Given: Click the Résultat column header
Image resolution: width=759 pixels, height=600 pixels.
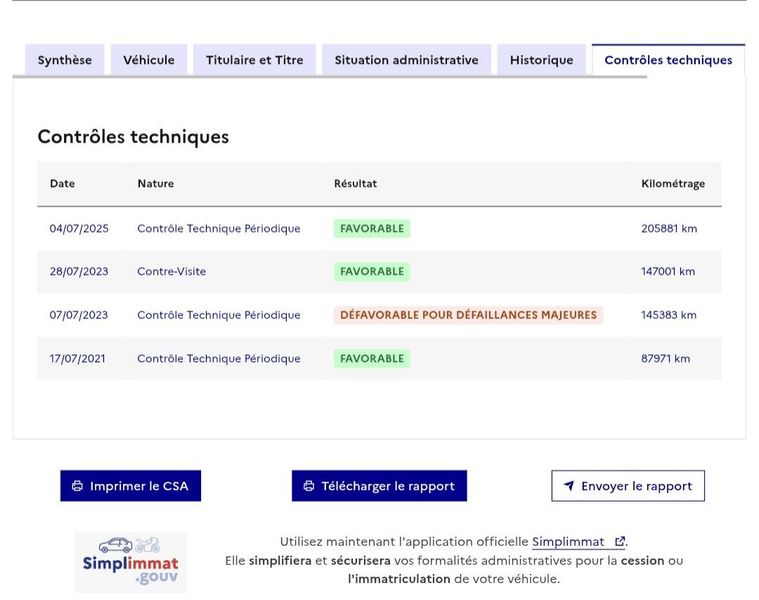Looking at the screenshot, I should coord(355,183).
